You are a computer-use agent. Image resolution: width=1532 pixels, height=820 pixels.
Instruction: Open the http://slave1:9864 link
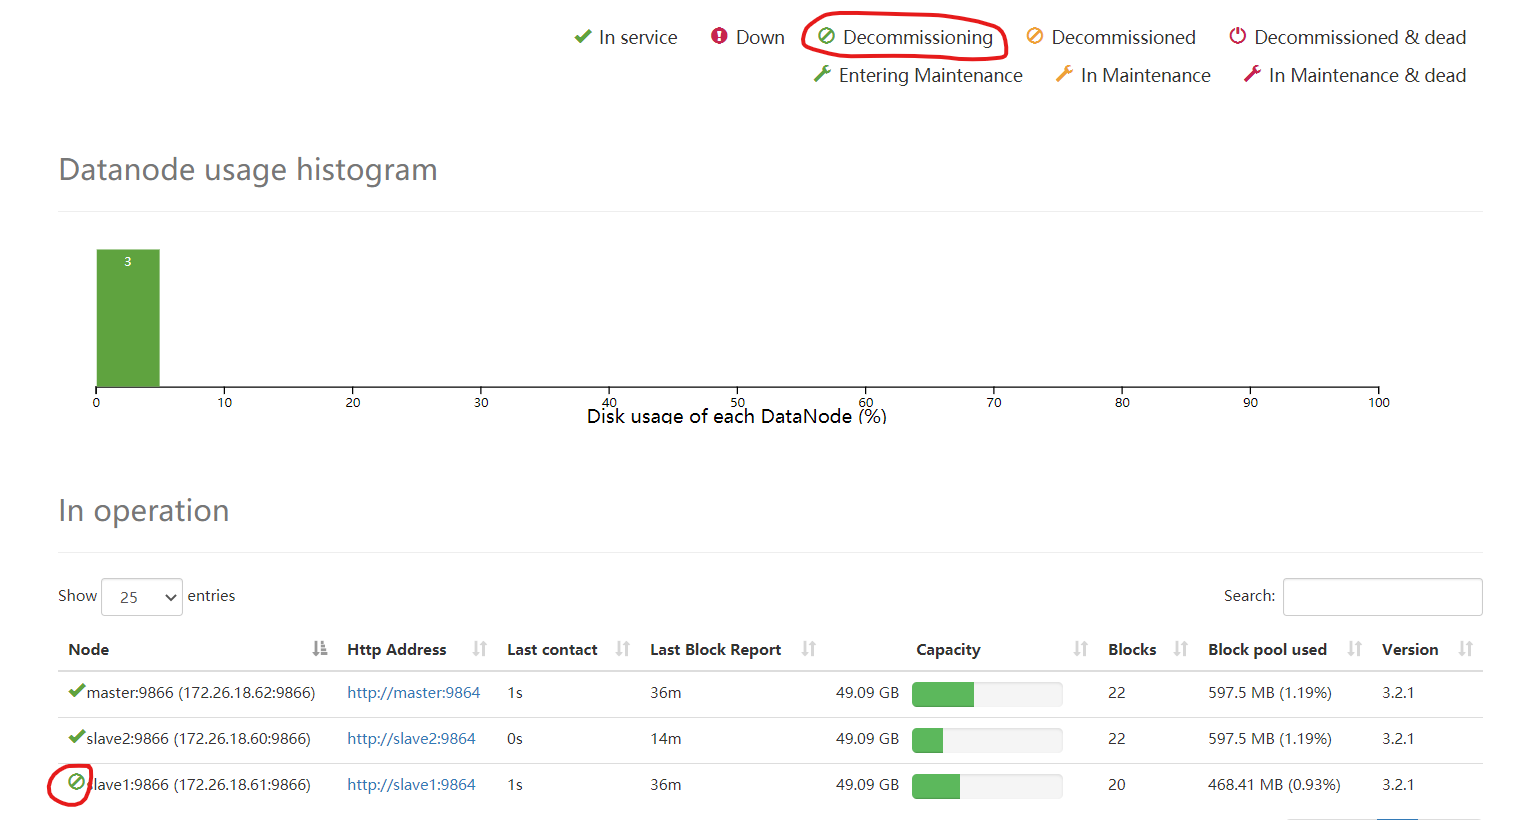(411, 785)
